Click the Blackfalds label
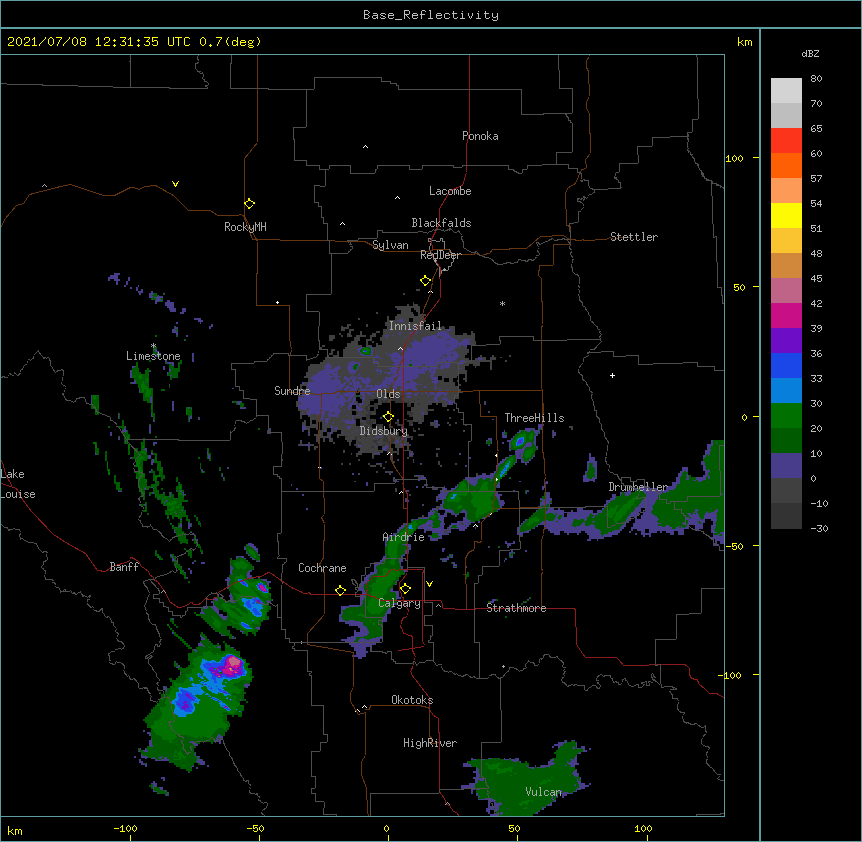Screen dimensions: 862x842 pyautogui.click(x=441, y=223)
